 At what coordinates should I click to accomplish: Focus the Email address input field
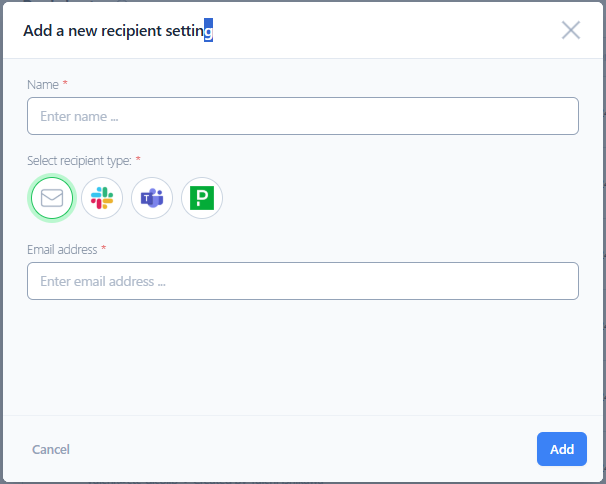click(302, 281)
